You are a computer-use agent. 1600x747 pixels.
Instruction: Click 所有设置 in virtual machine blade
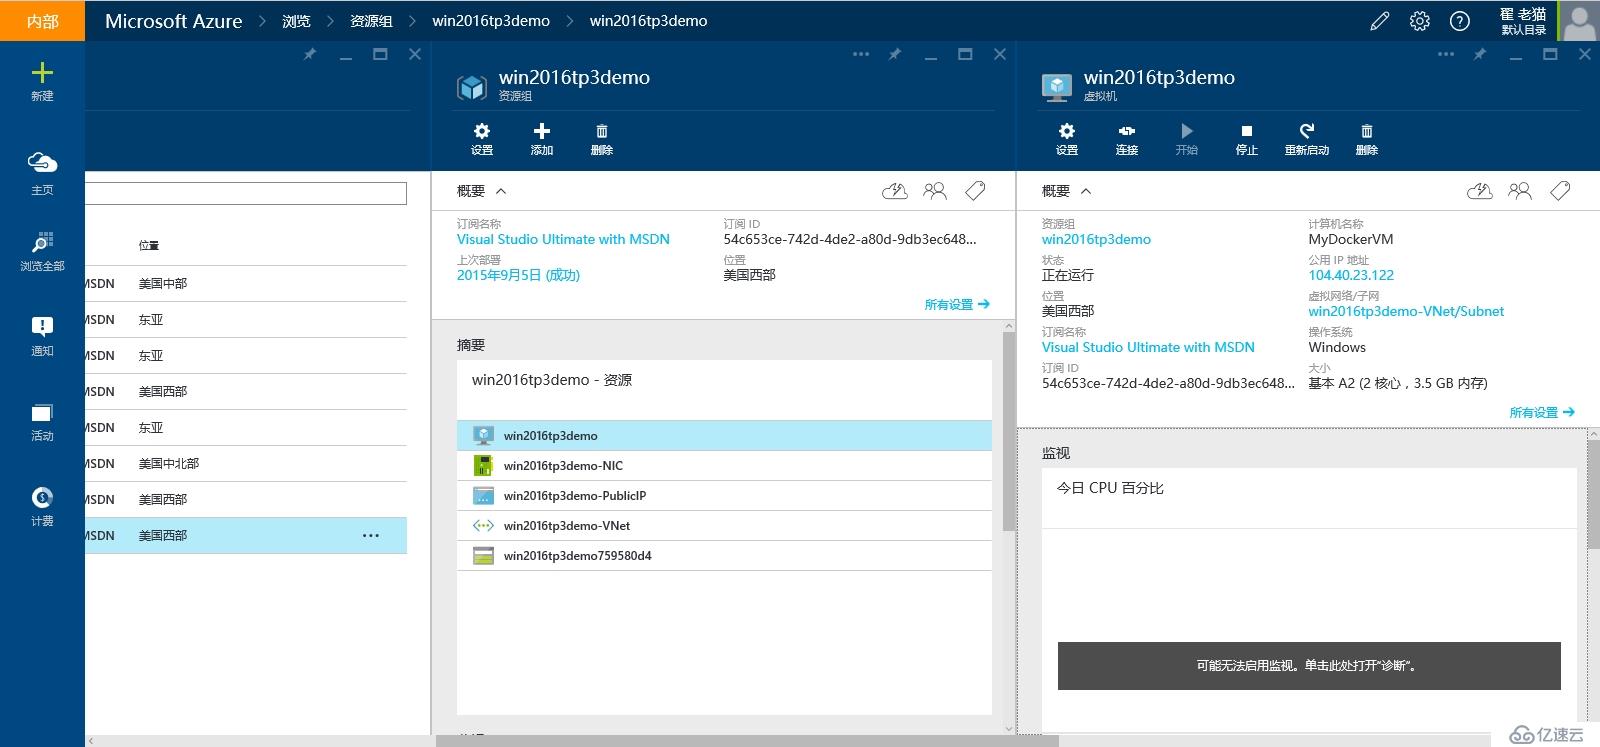click(x=1542, y=412)
